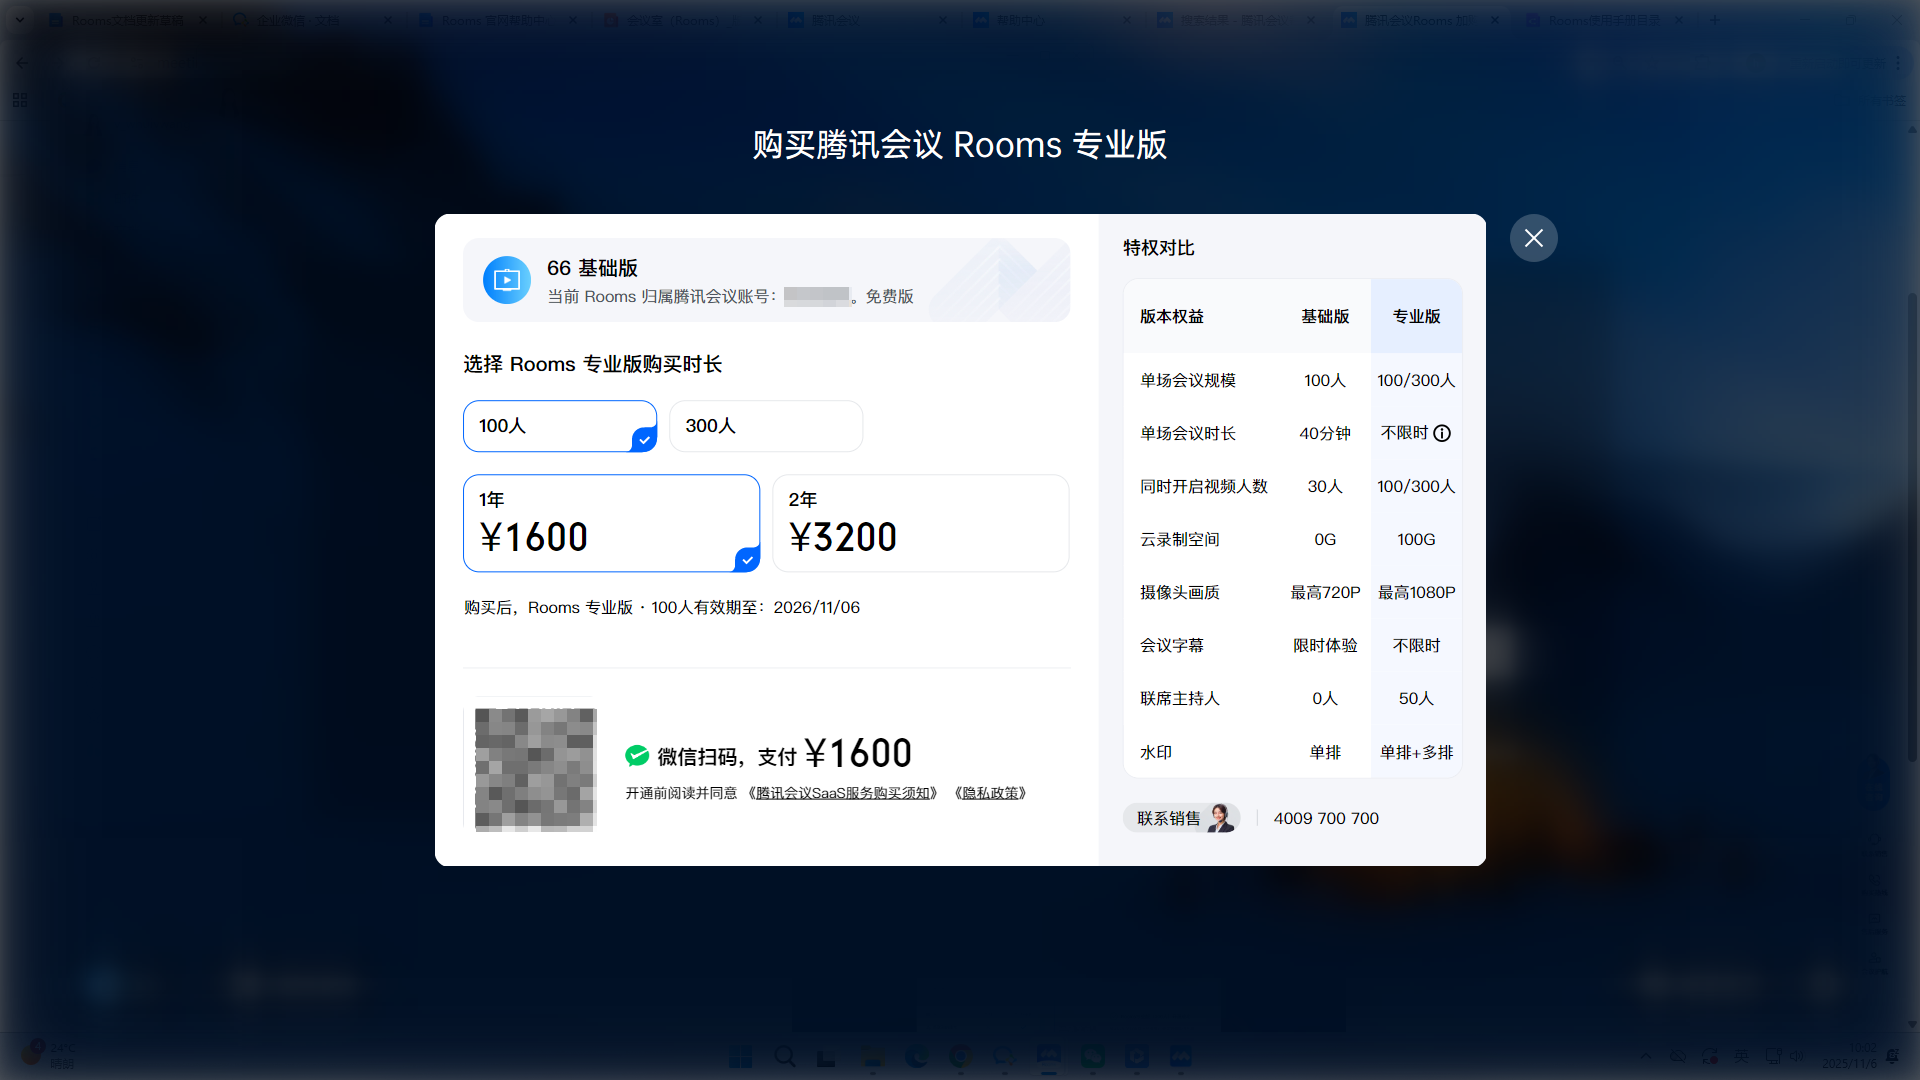This screenshot has height=1080, width=1920.
Task: Click the sales representative avatar
Action: point(1220,818)
